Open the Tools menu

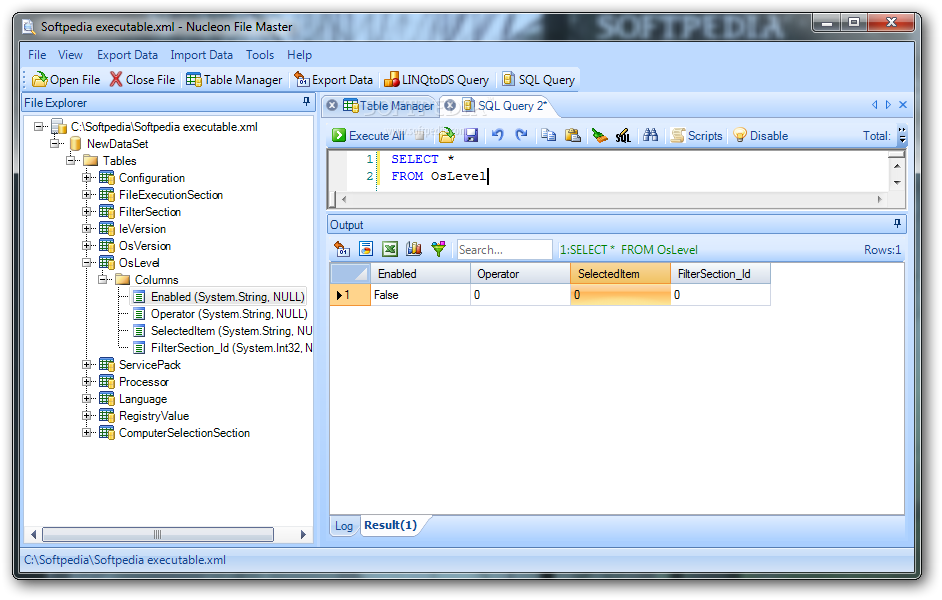pyautogui.click(x=260, y=55)
